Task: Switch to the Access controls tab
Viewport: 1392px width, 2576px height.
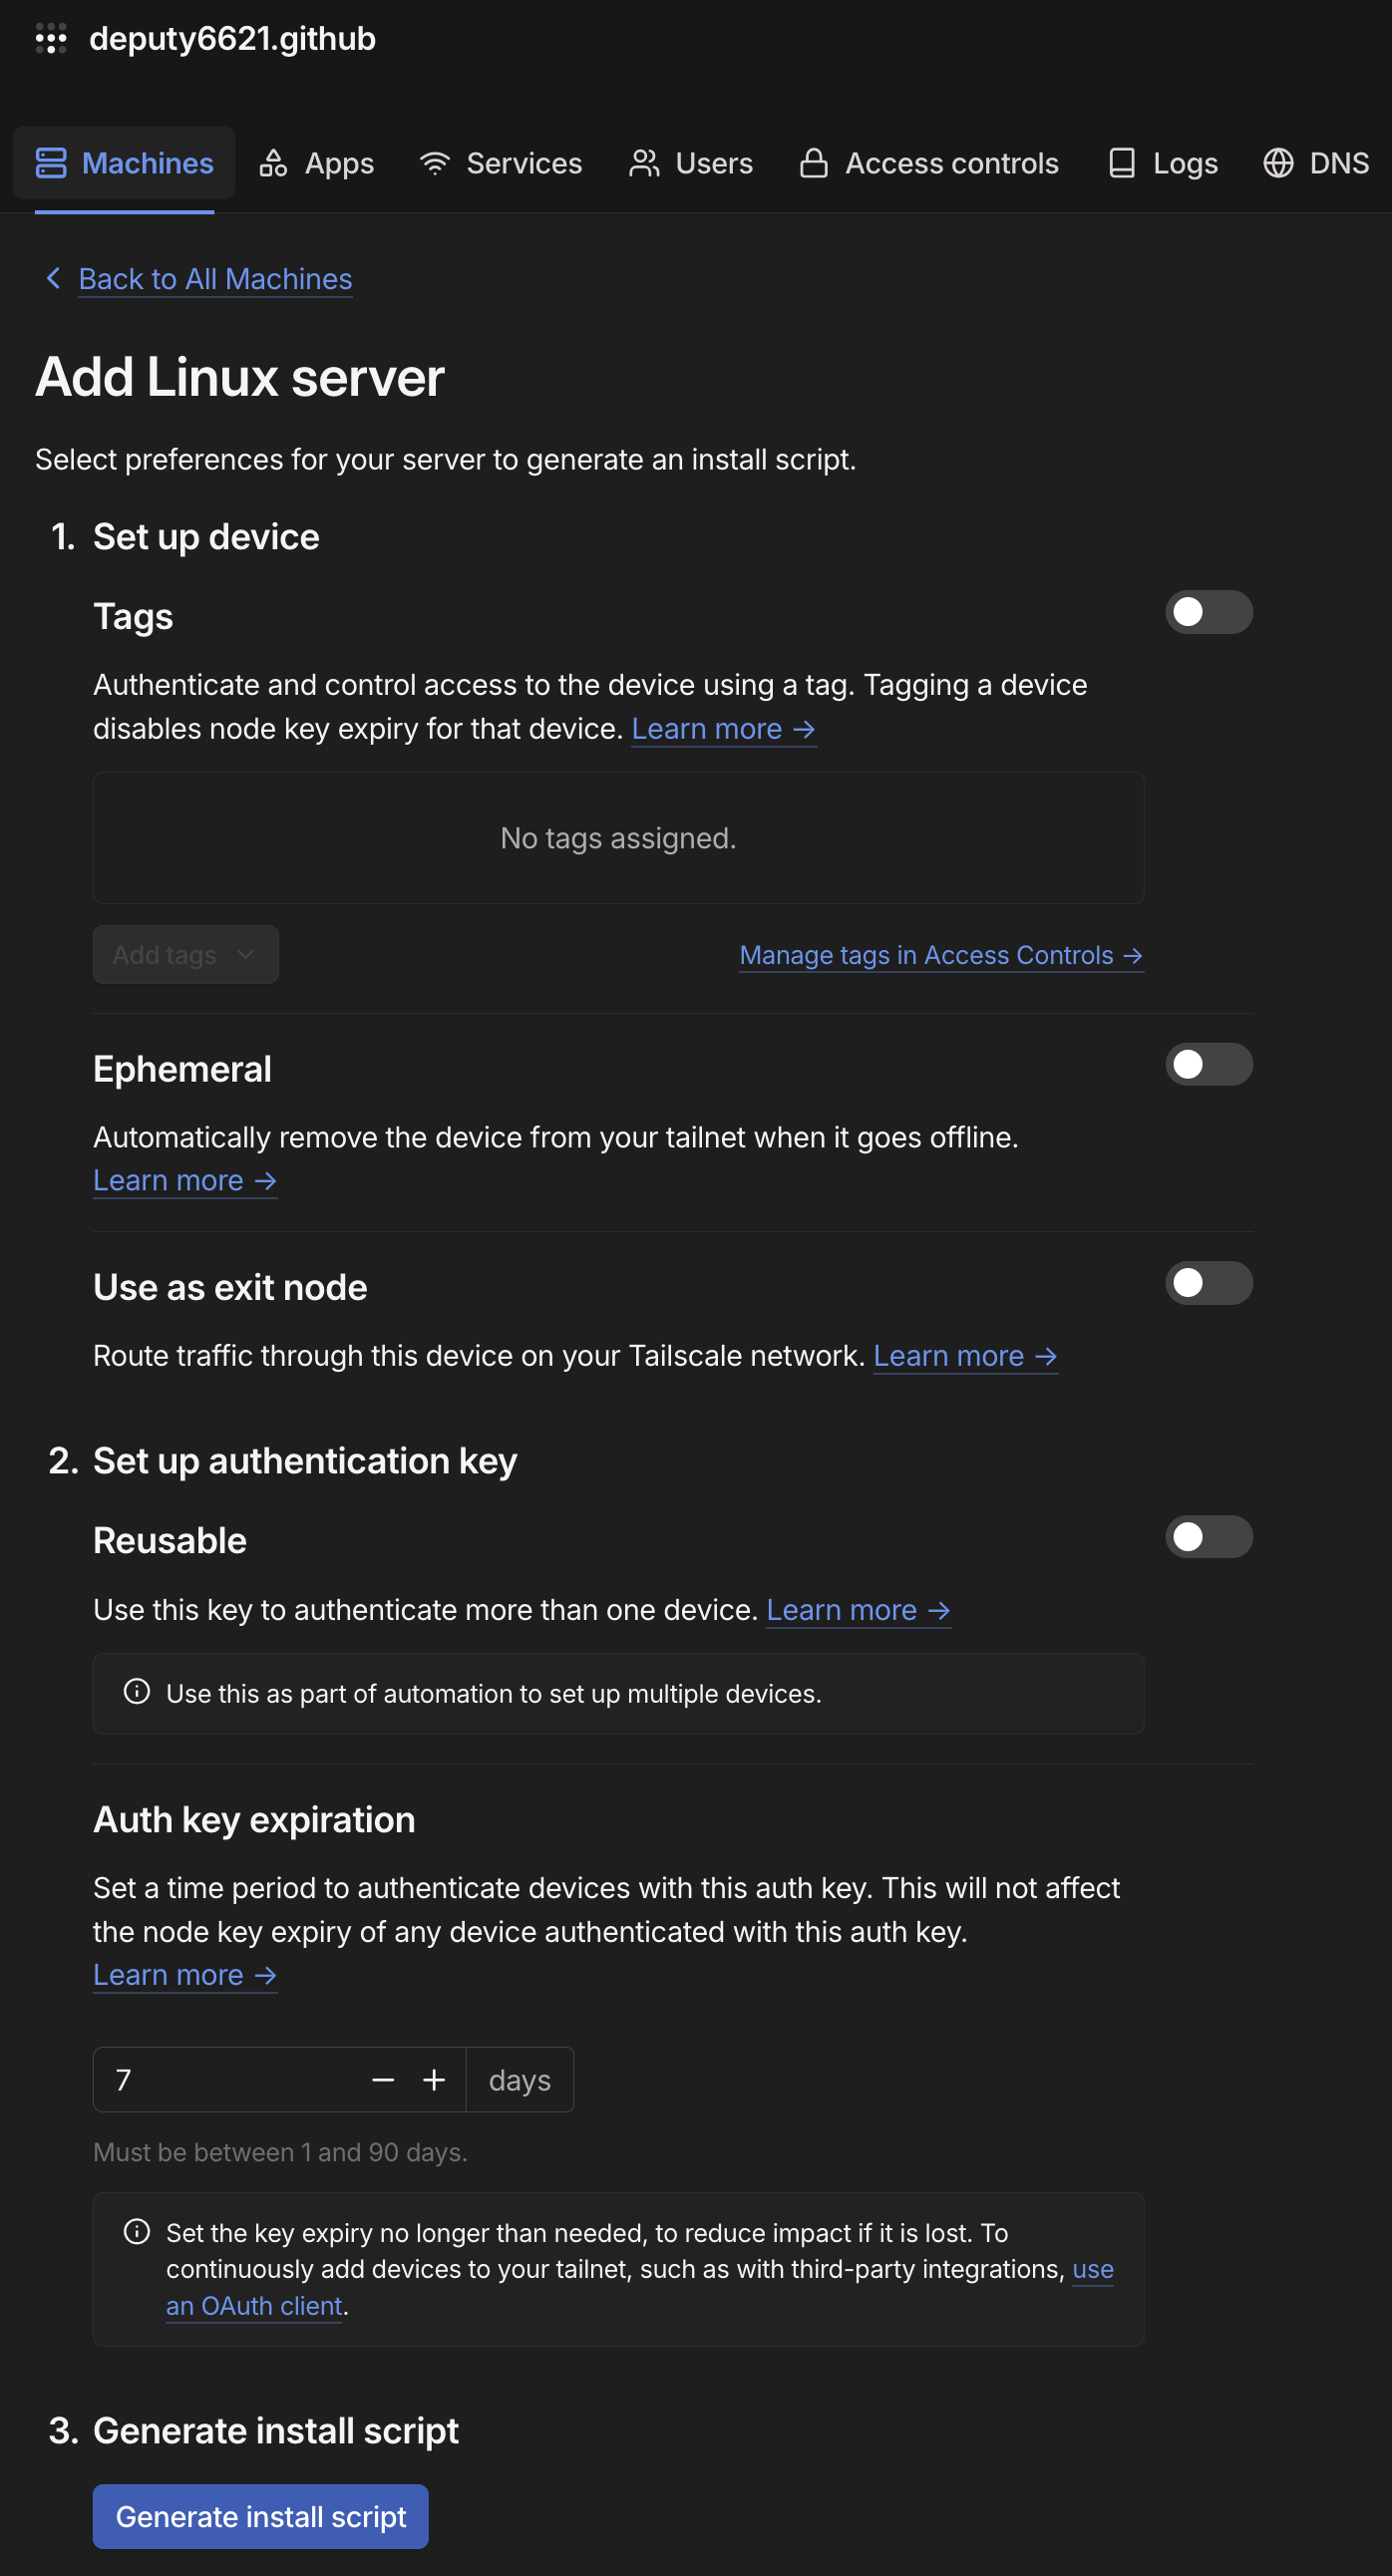Action: coord(929,163)
